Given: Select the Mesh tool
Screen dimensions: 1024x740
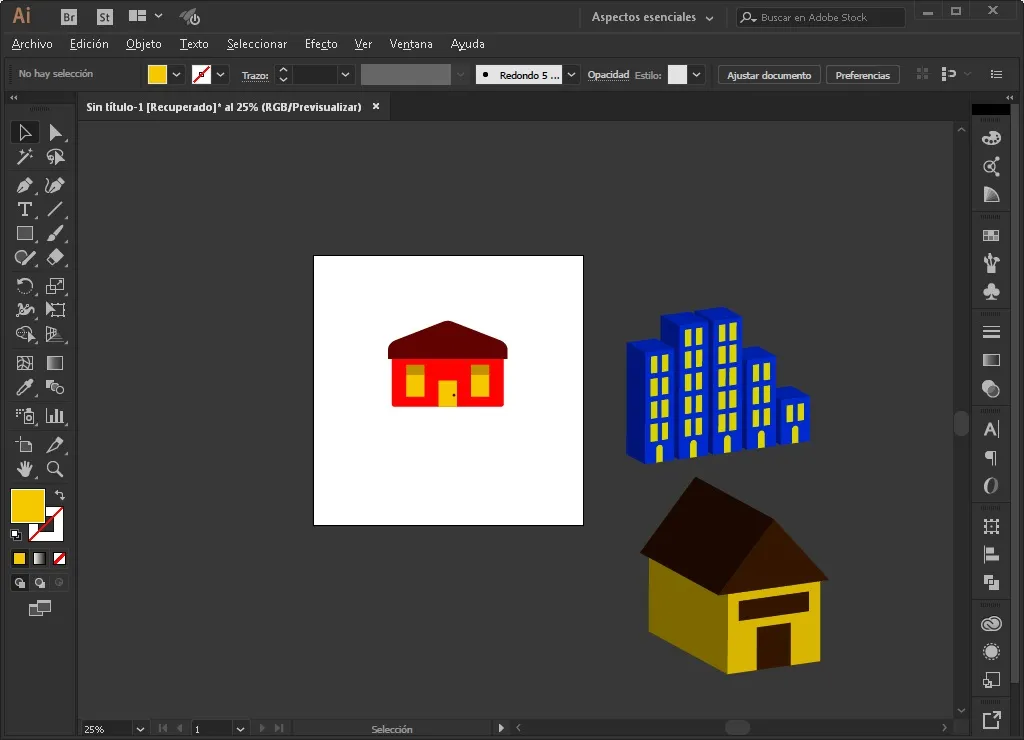Looking at the screenshot, I should 25,363.
